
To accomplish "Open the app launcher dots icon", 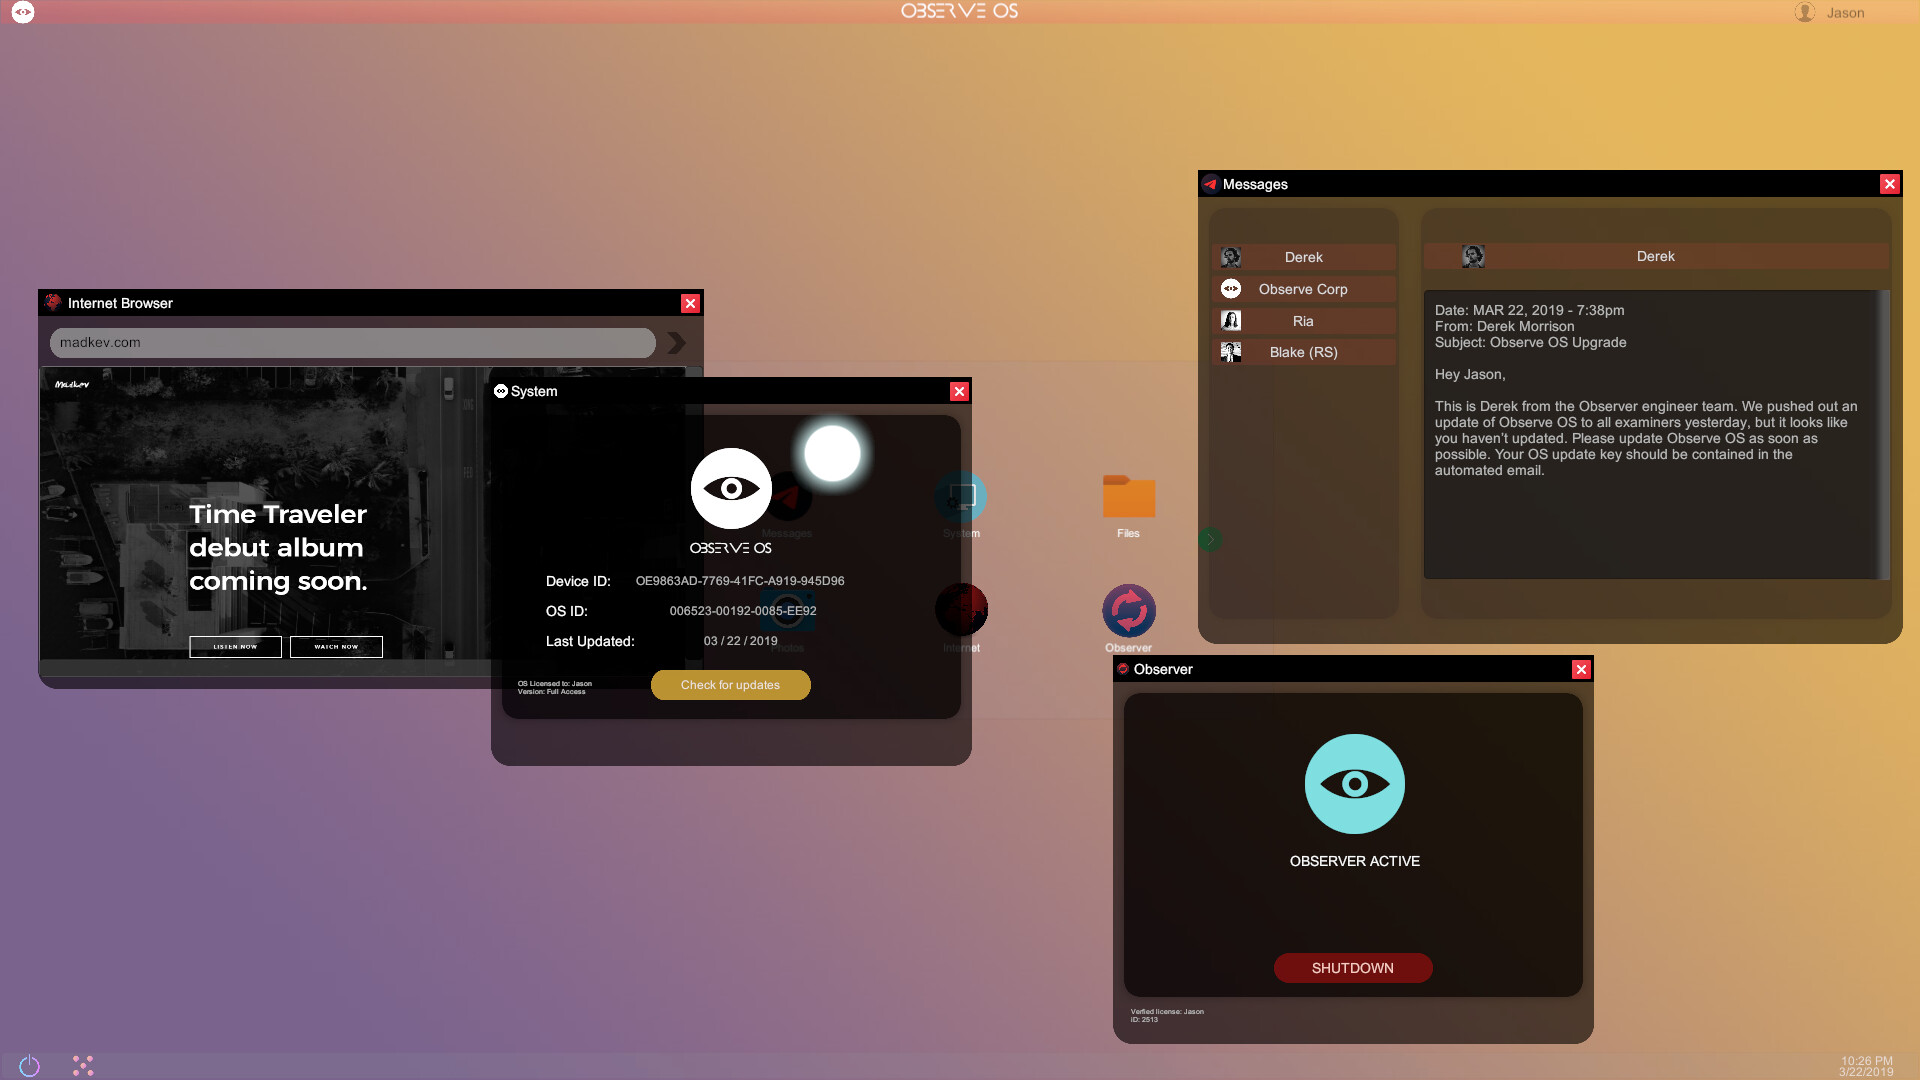I will pos(83,1066).
